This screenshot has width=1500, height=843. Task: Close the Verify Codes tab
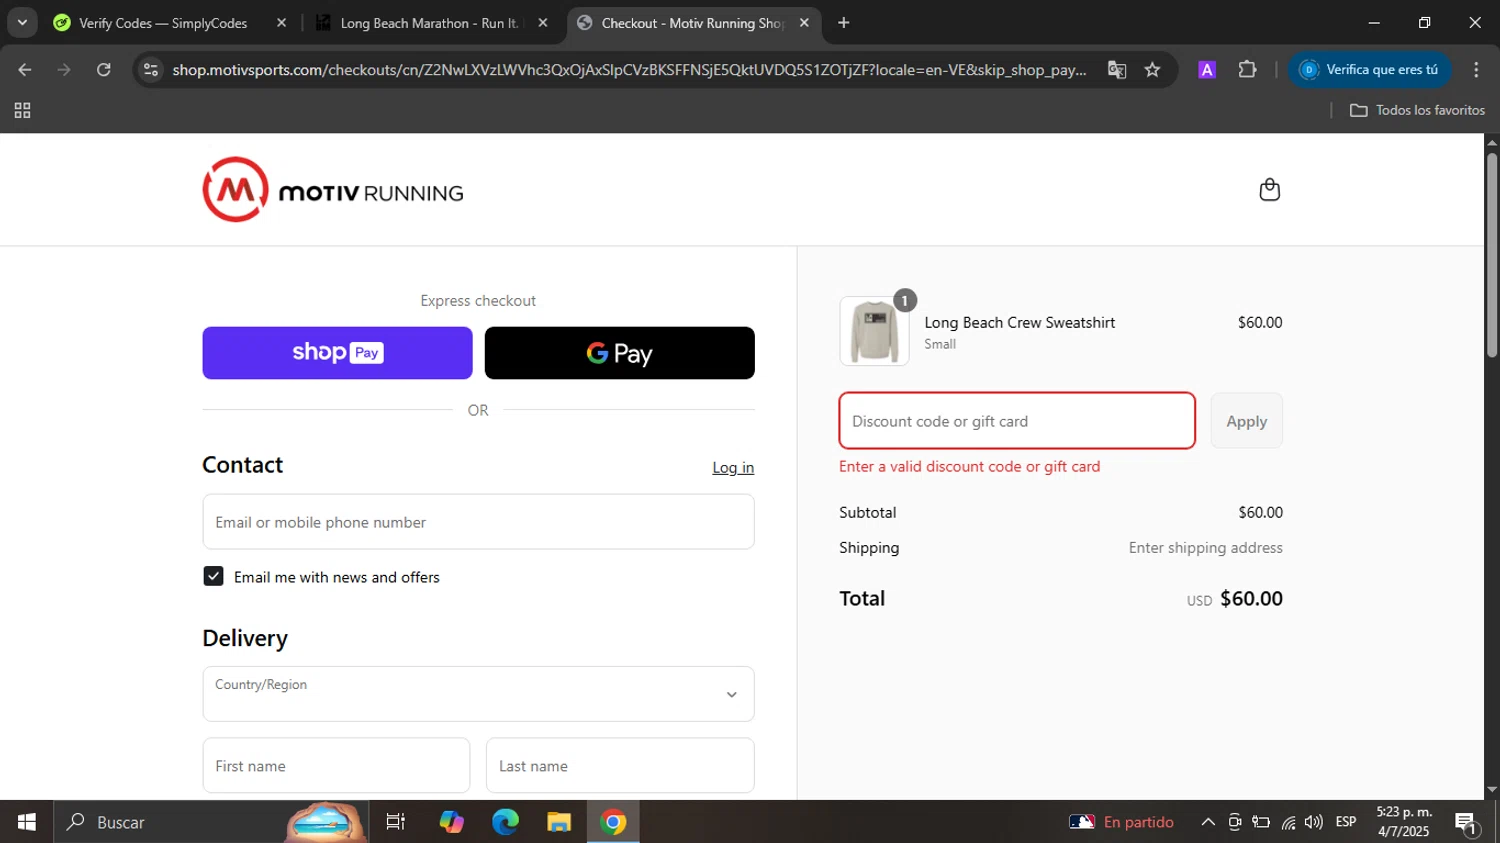(x=281, y=23)
